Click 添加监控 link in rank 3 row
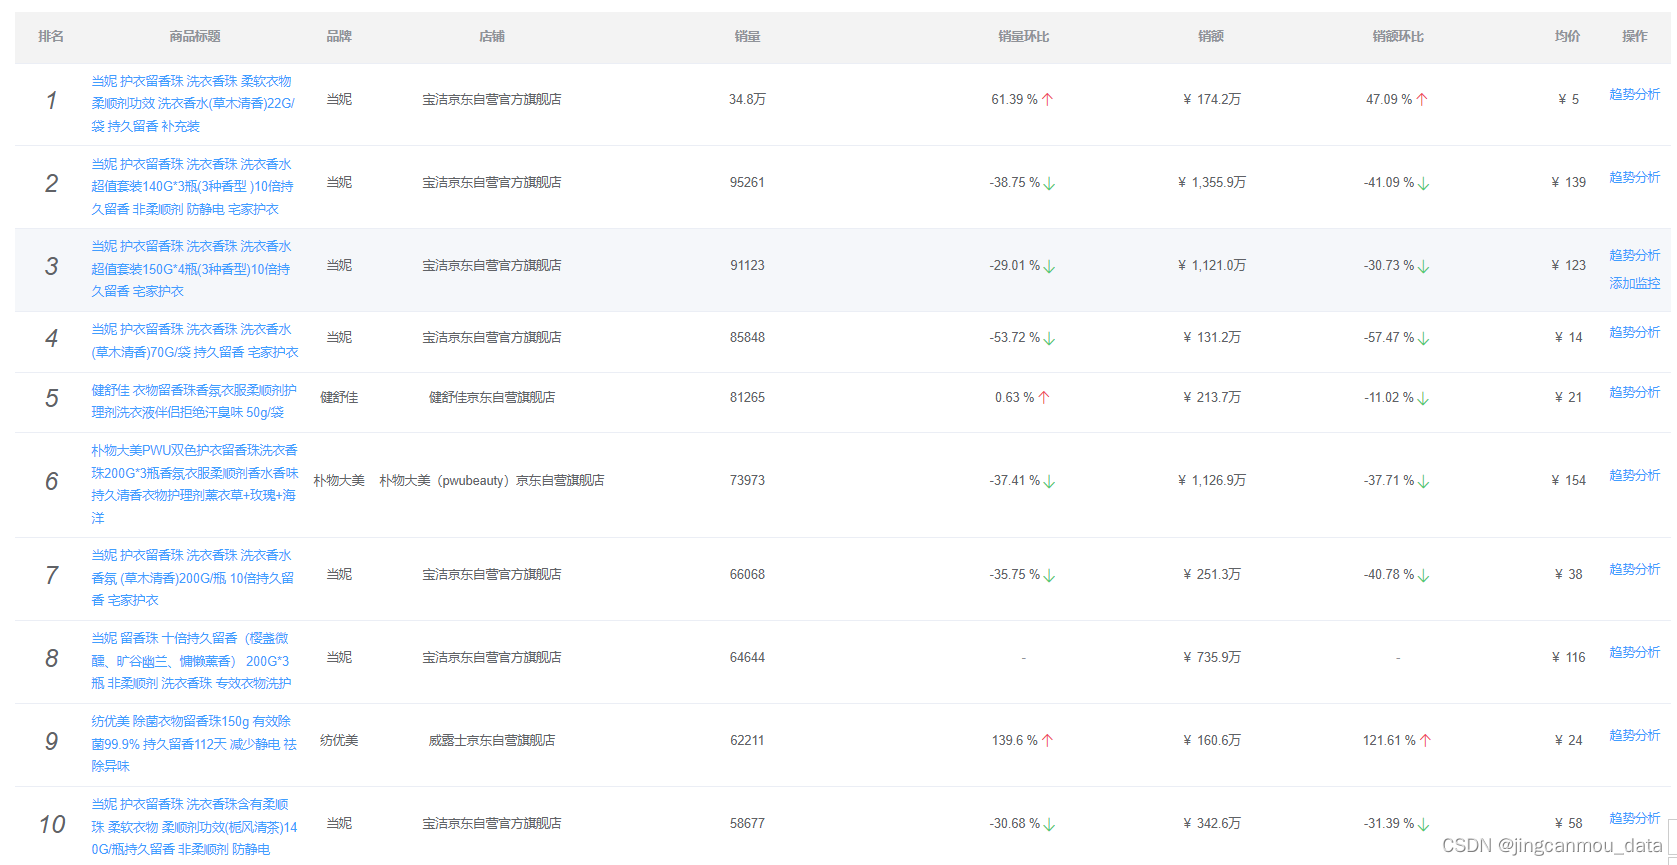This screenshot has width=1677, height=865. point(1634,283)
